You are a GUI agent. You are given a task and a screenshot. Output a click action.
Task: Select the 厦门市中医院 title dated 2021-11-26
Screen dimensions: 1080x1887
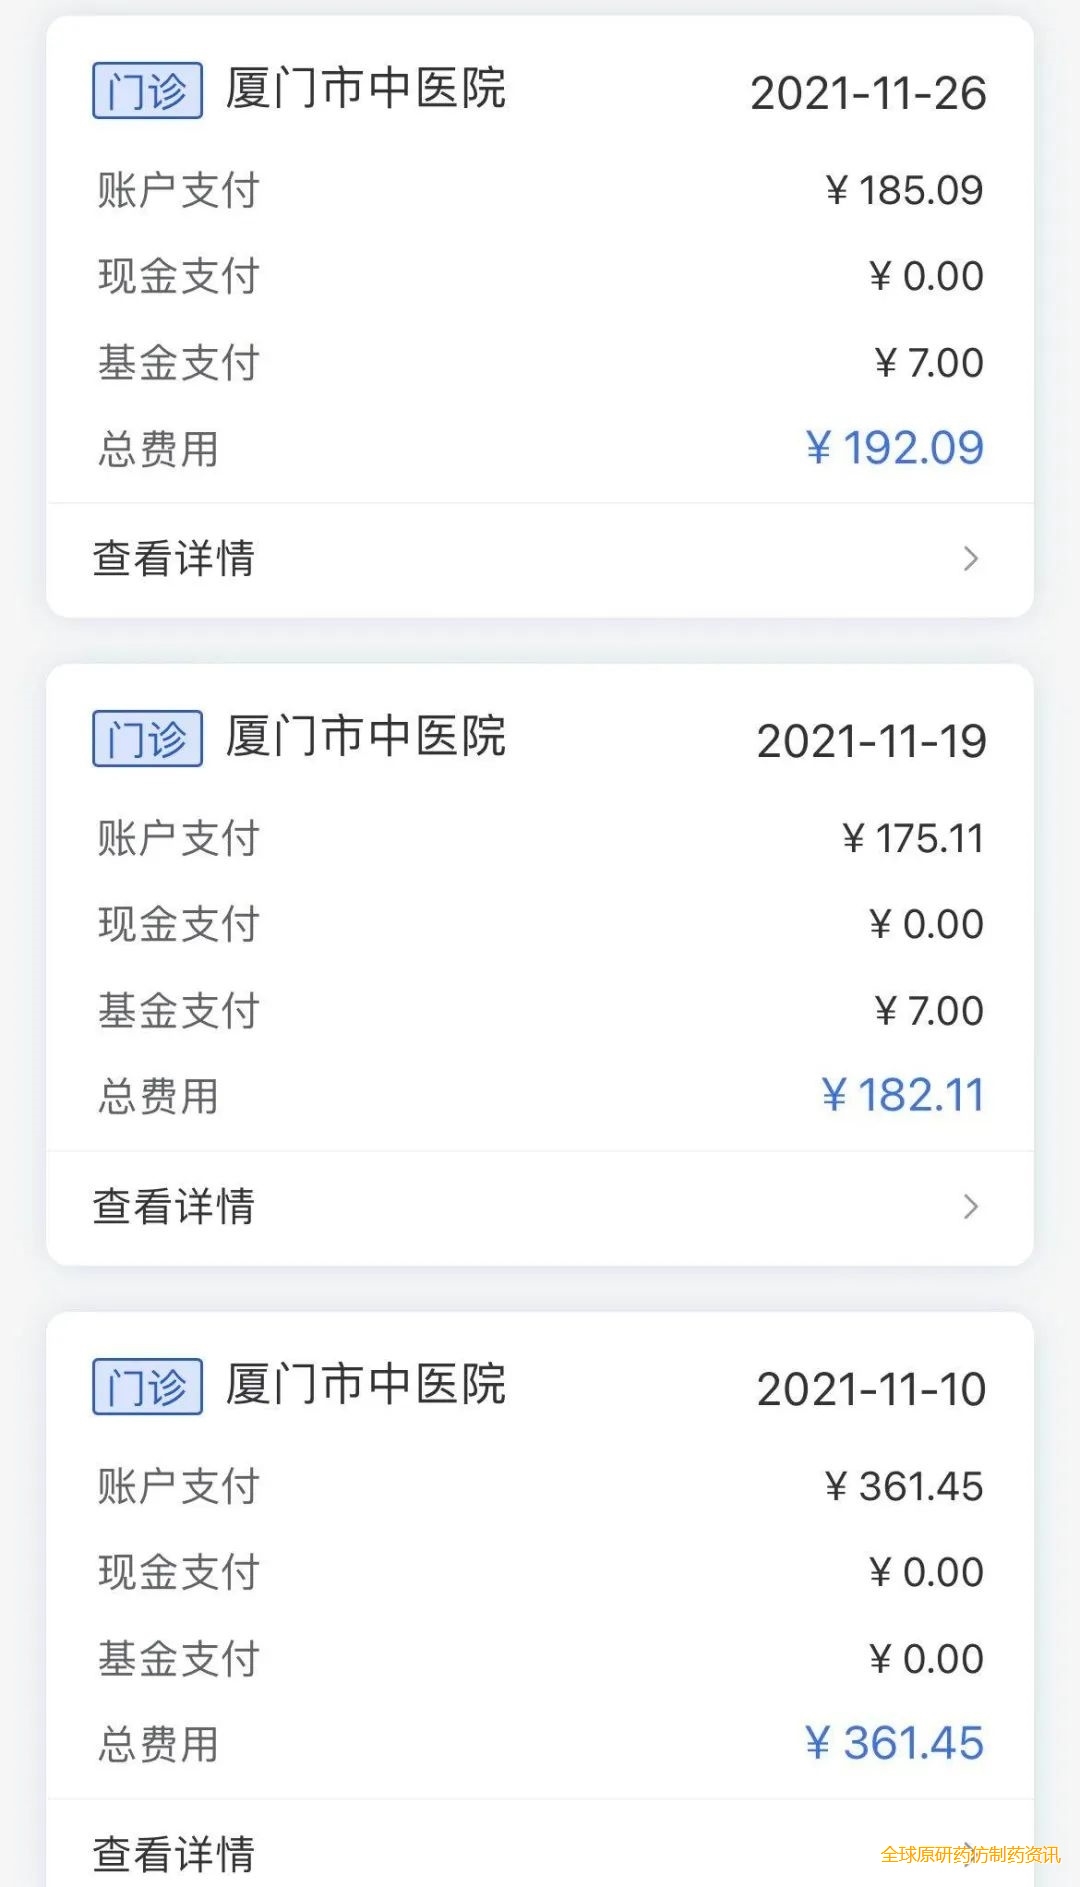[366, 89]
